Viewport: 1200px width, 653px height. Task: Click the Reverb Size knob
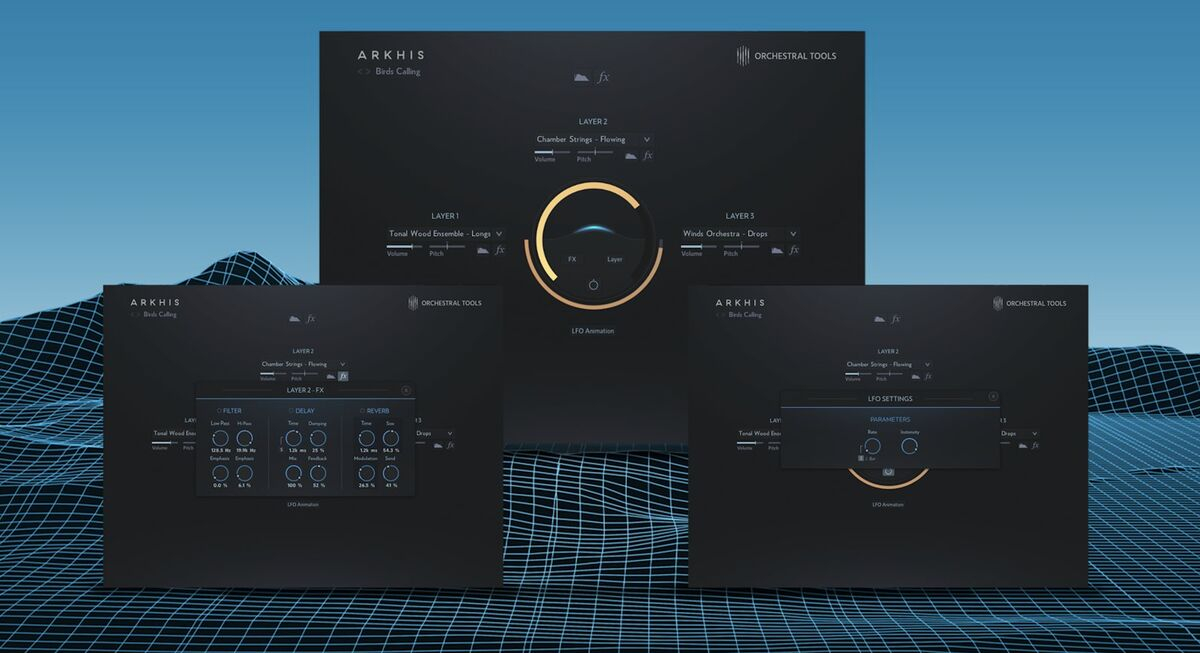390,438
